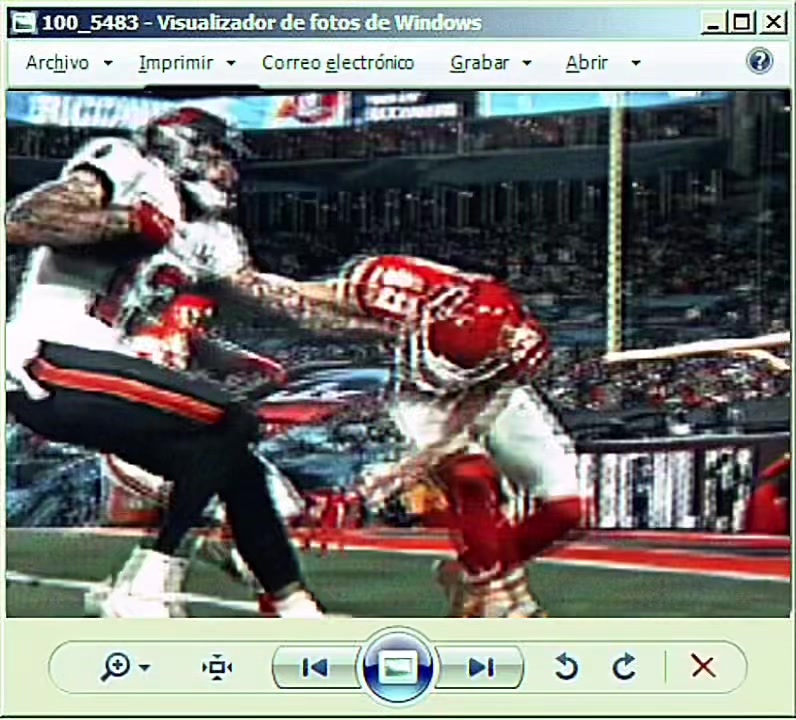This screenshot has width=796, height=720.
Task: Rotate the photo clockwise
Action: [x=624, y=667]
